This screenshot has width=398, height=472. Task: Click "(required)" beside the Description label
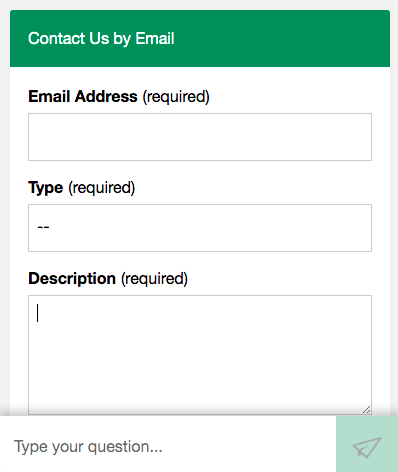154,279
